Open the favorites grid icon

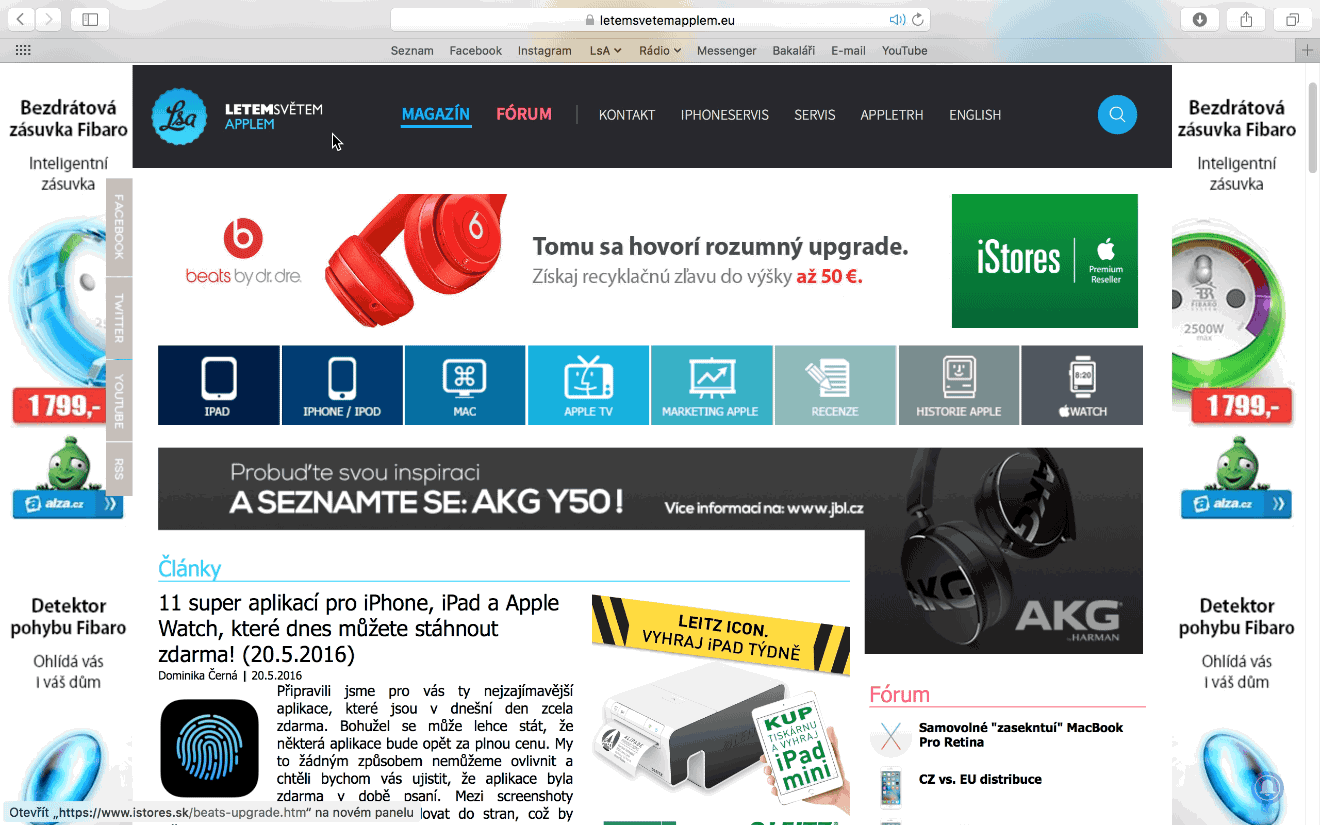23,50
